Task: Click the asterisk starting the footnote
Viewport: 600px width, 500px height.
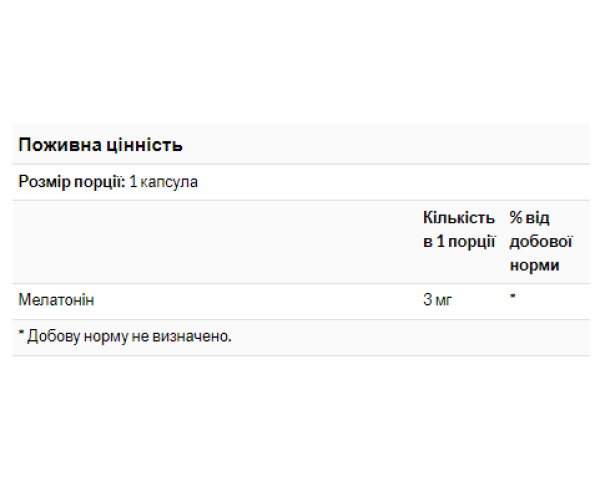Action: (x=21, y=335)
